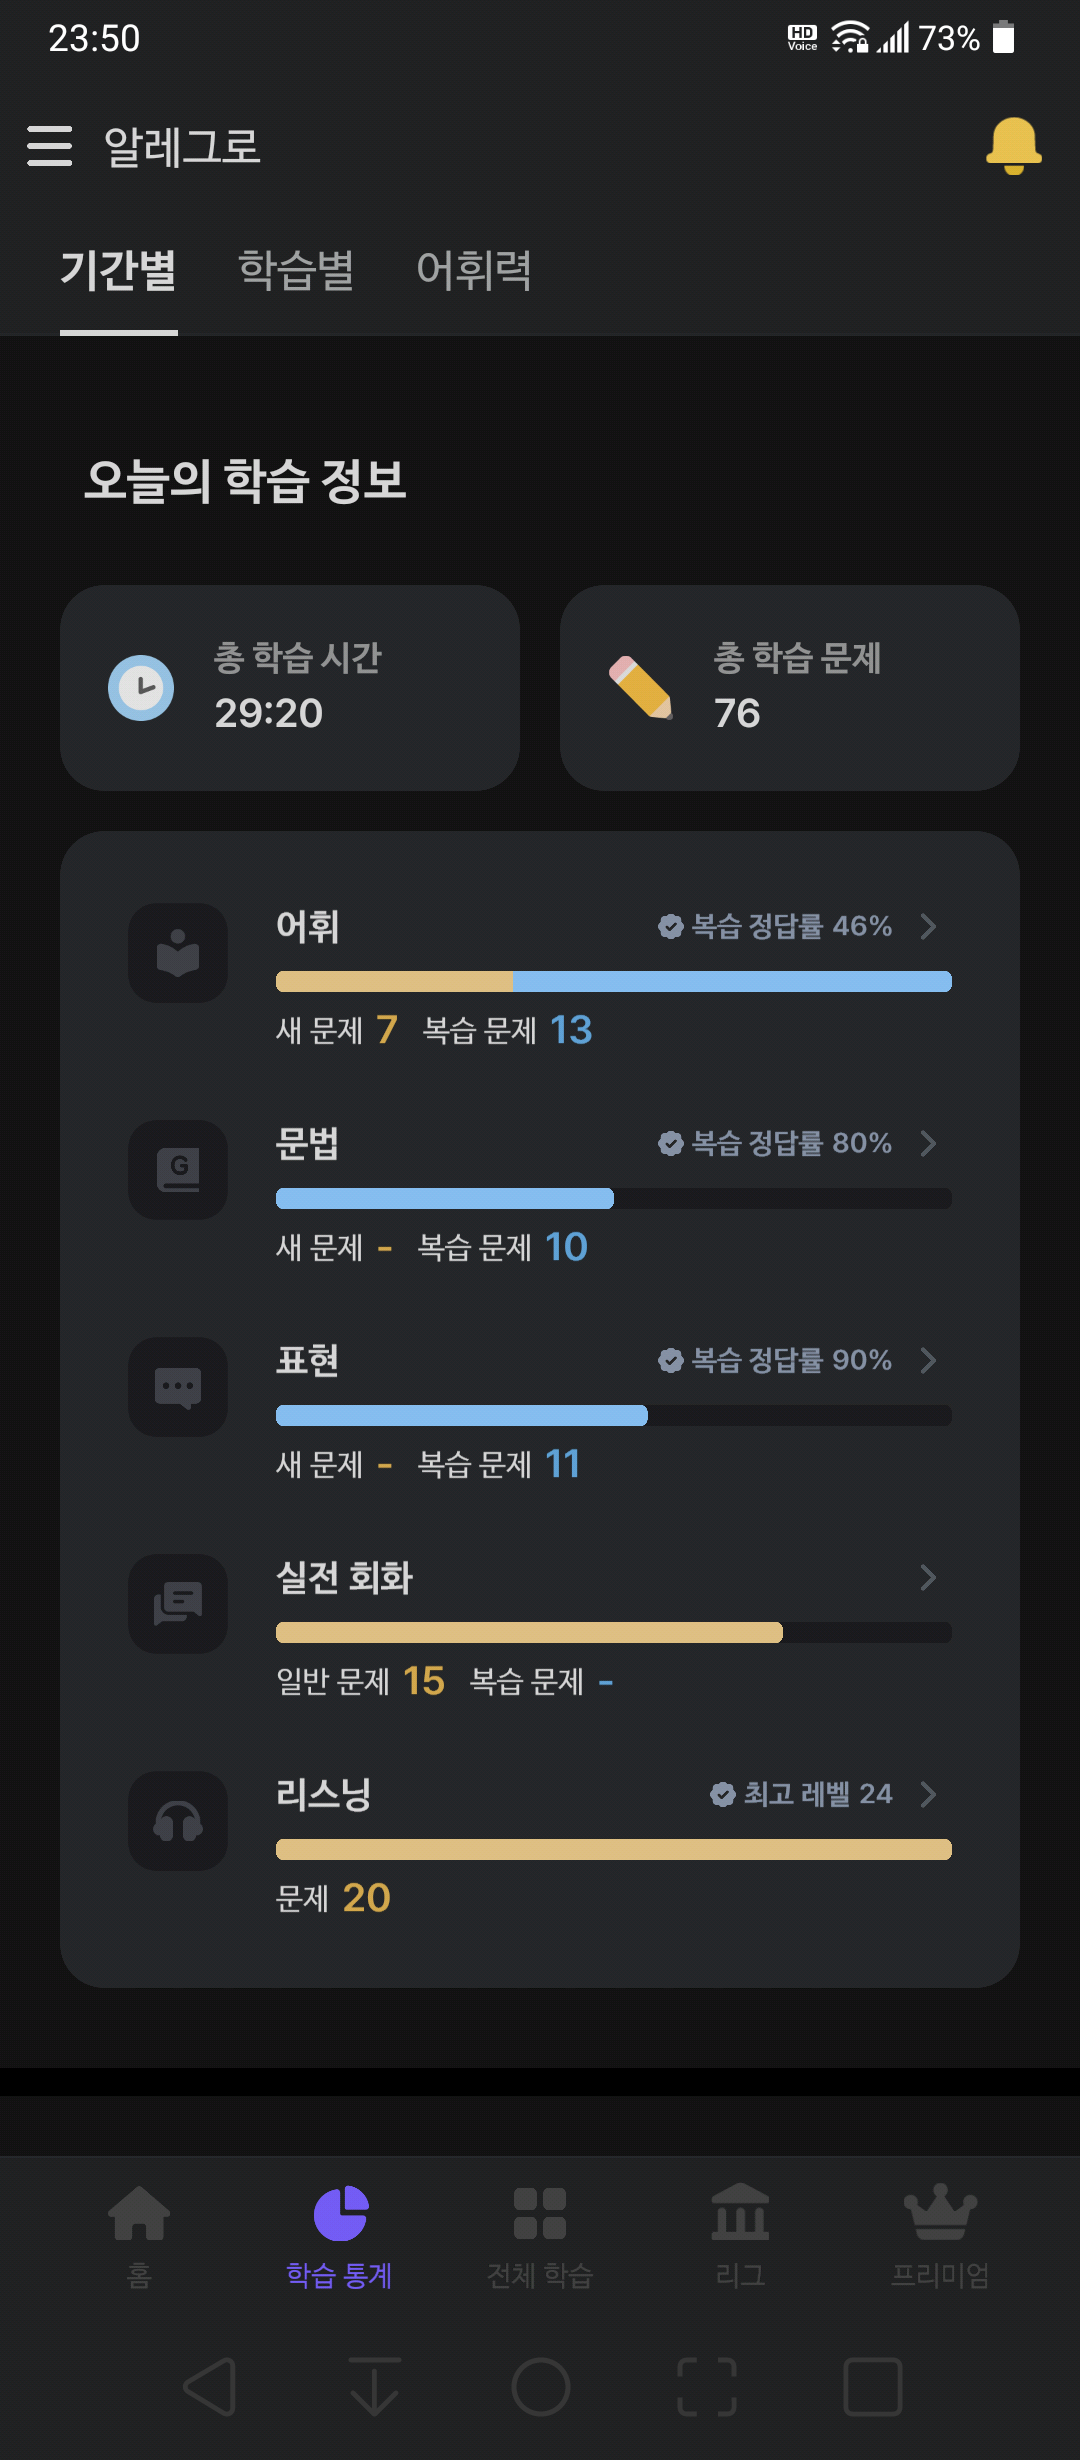Open the hamburger menu
The height and width of the screenshot is (2460, 1080).
(50, 146)
